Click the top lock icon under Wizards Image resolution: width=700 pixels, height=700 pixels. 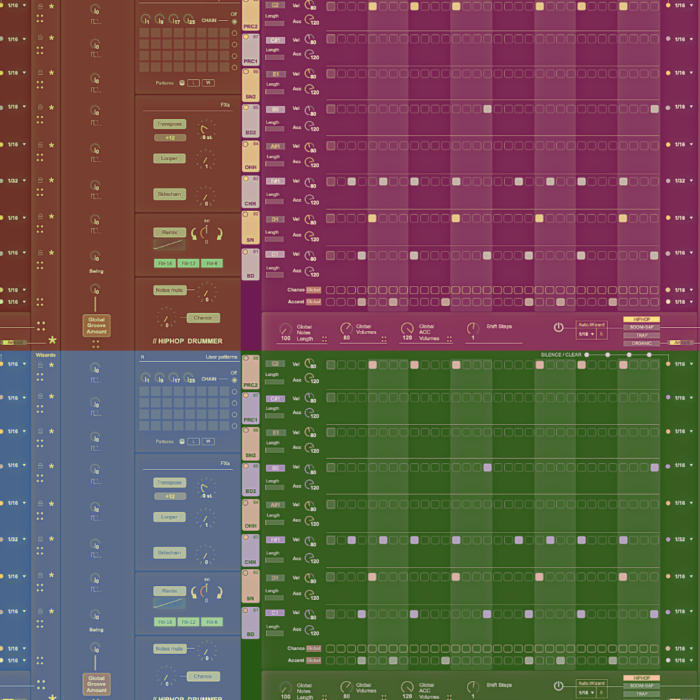[40, 365]
